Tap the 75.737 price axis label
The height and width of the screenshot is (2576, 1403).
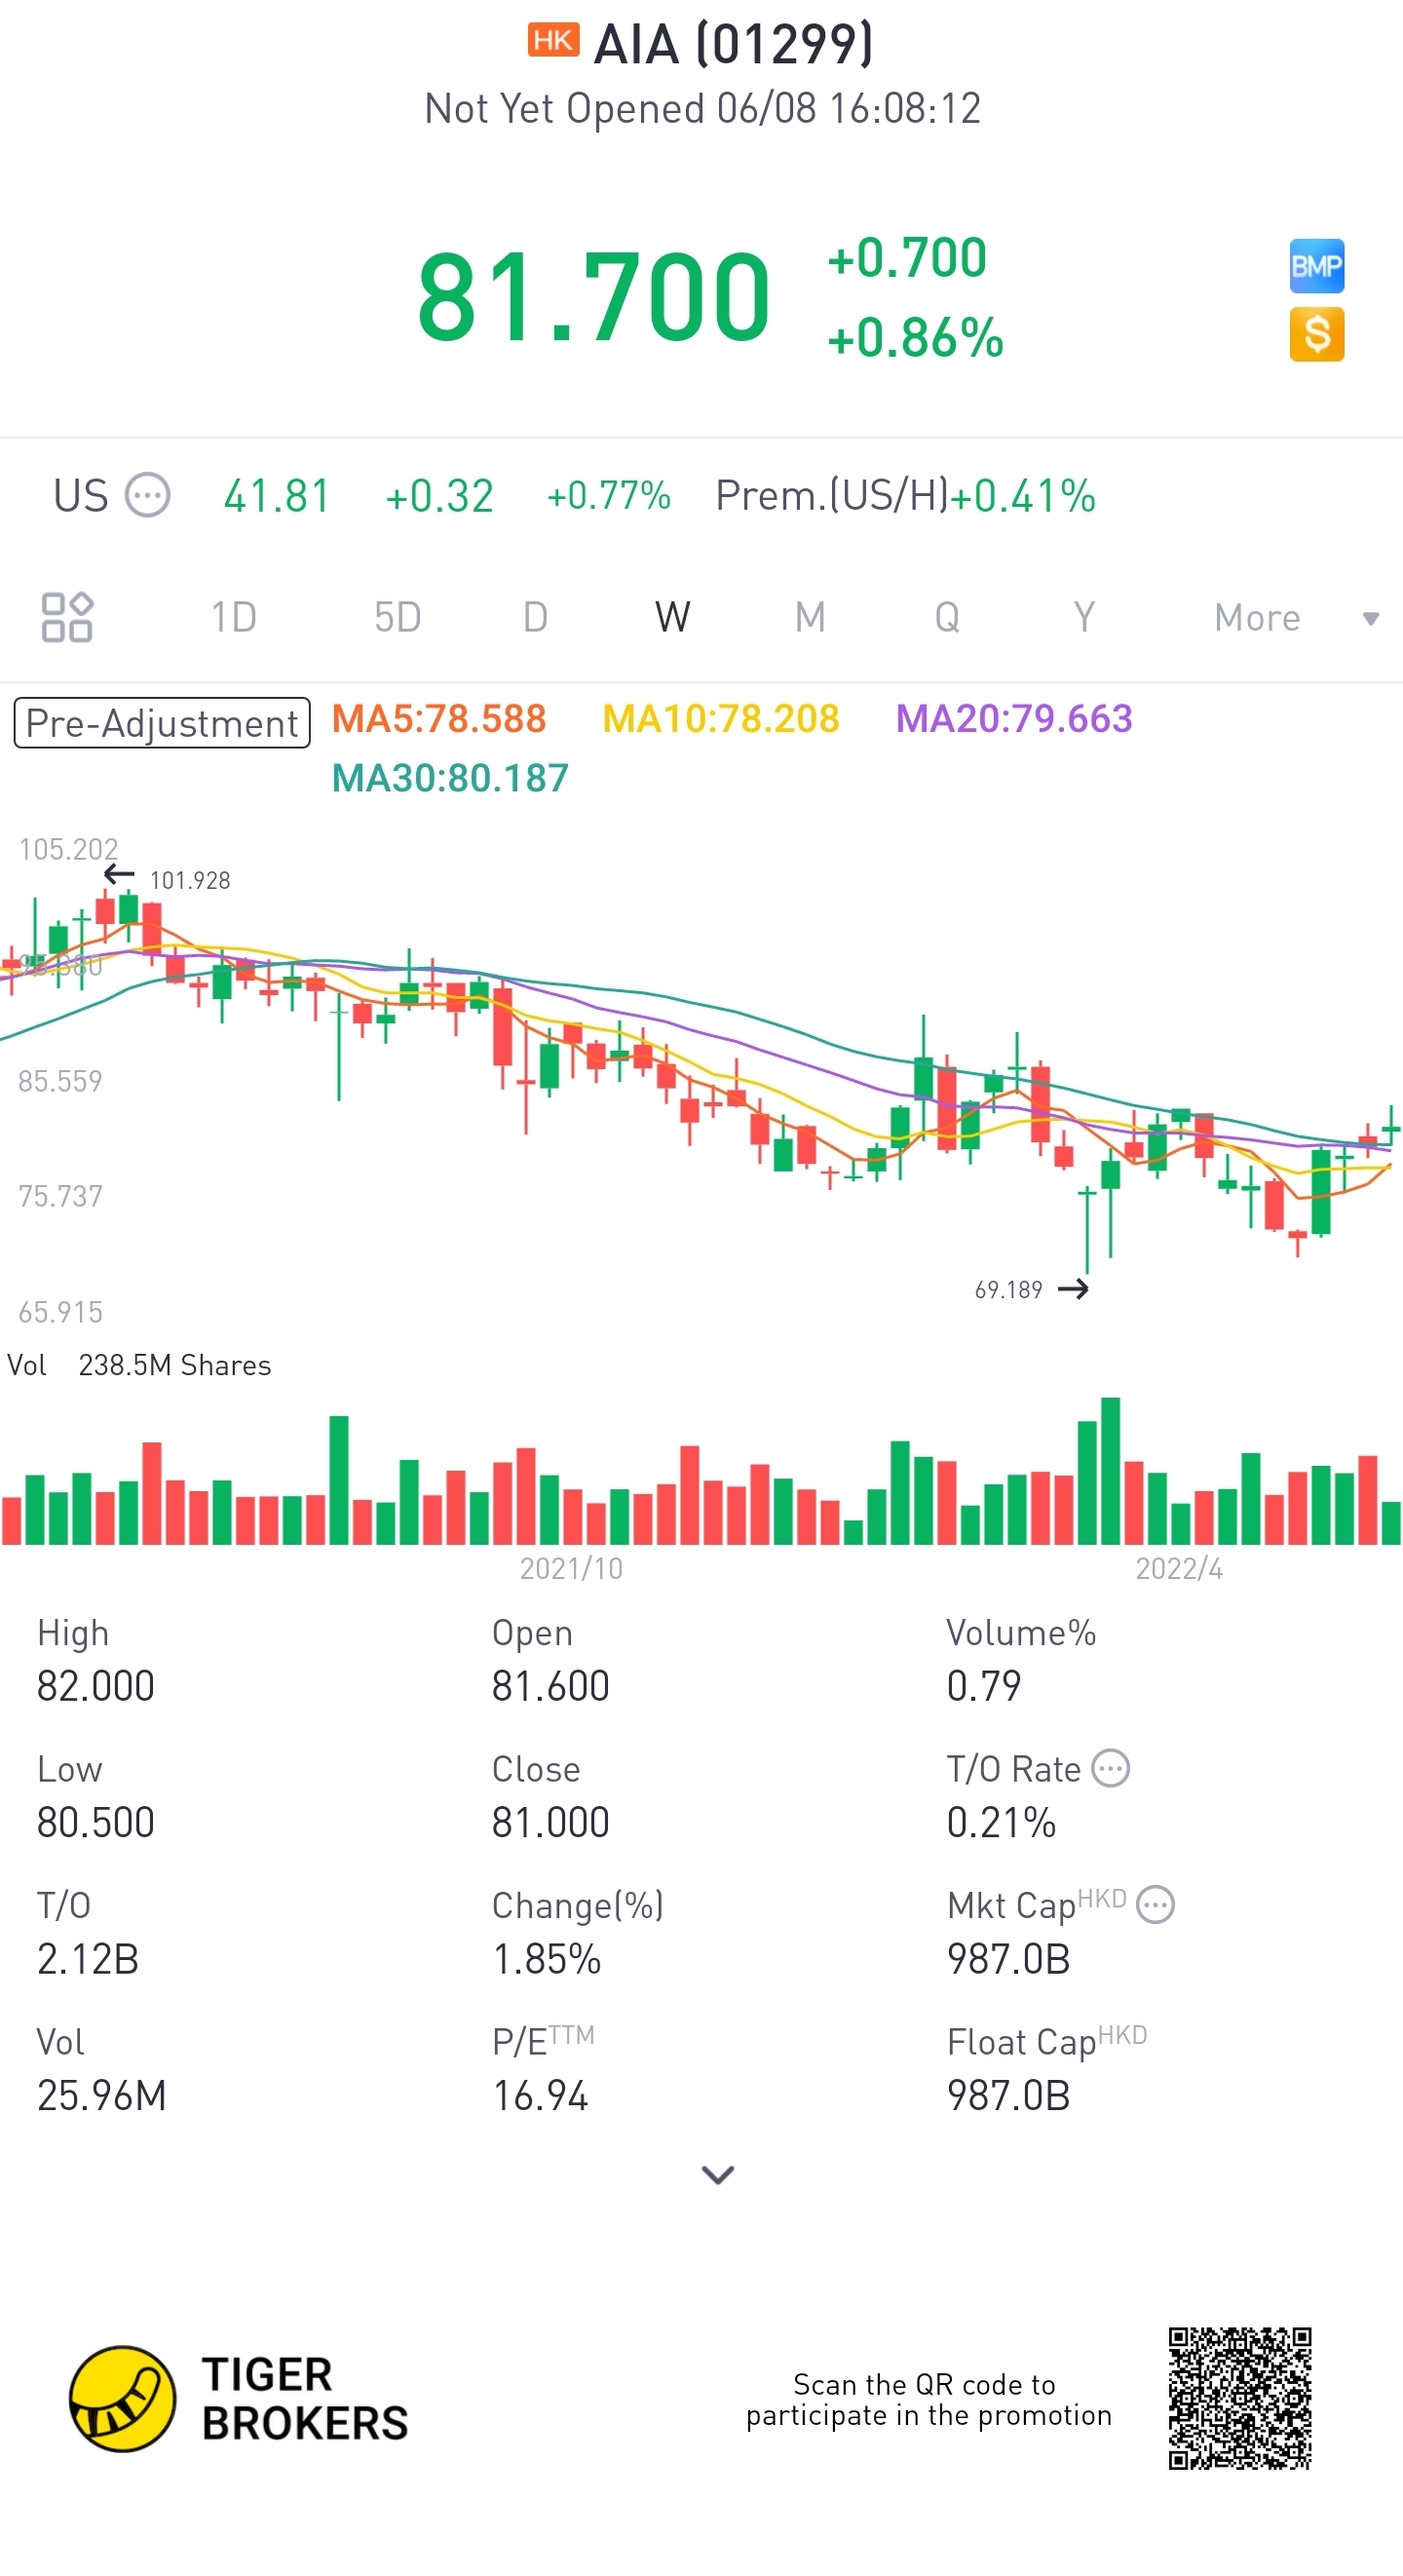pyautogui.click(x=60, y=1196)
